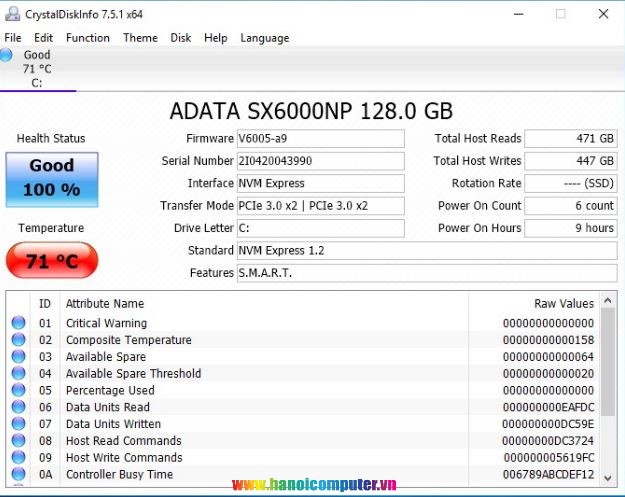
Task: Open the Function menu
Action: (88, 38)
